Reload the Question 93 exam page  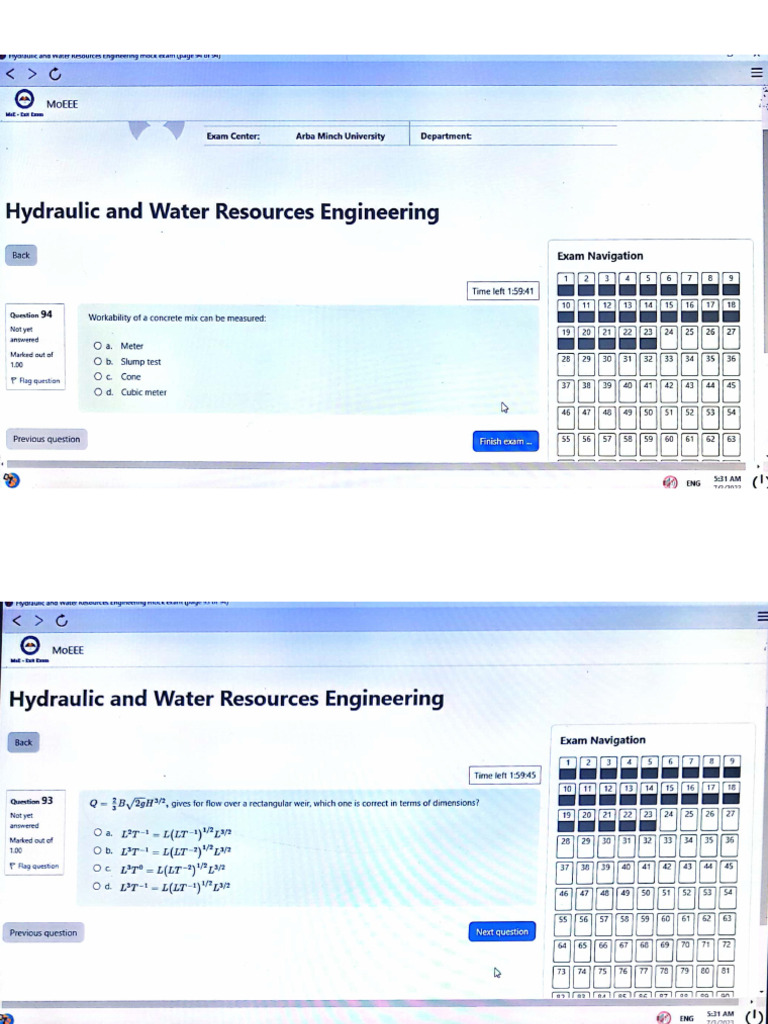[60, 620]
